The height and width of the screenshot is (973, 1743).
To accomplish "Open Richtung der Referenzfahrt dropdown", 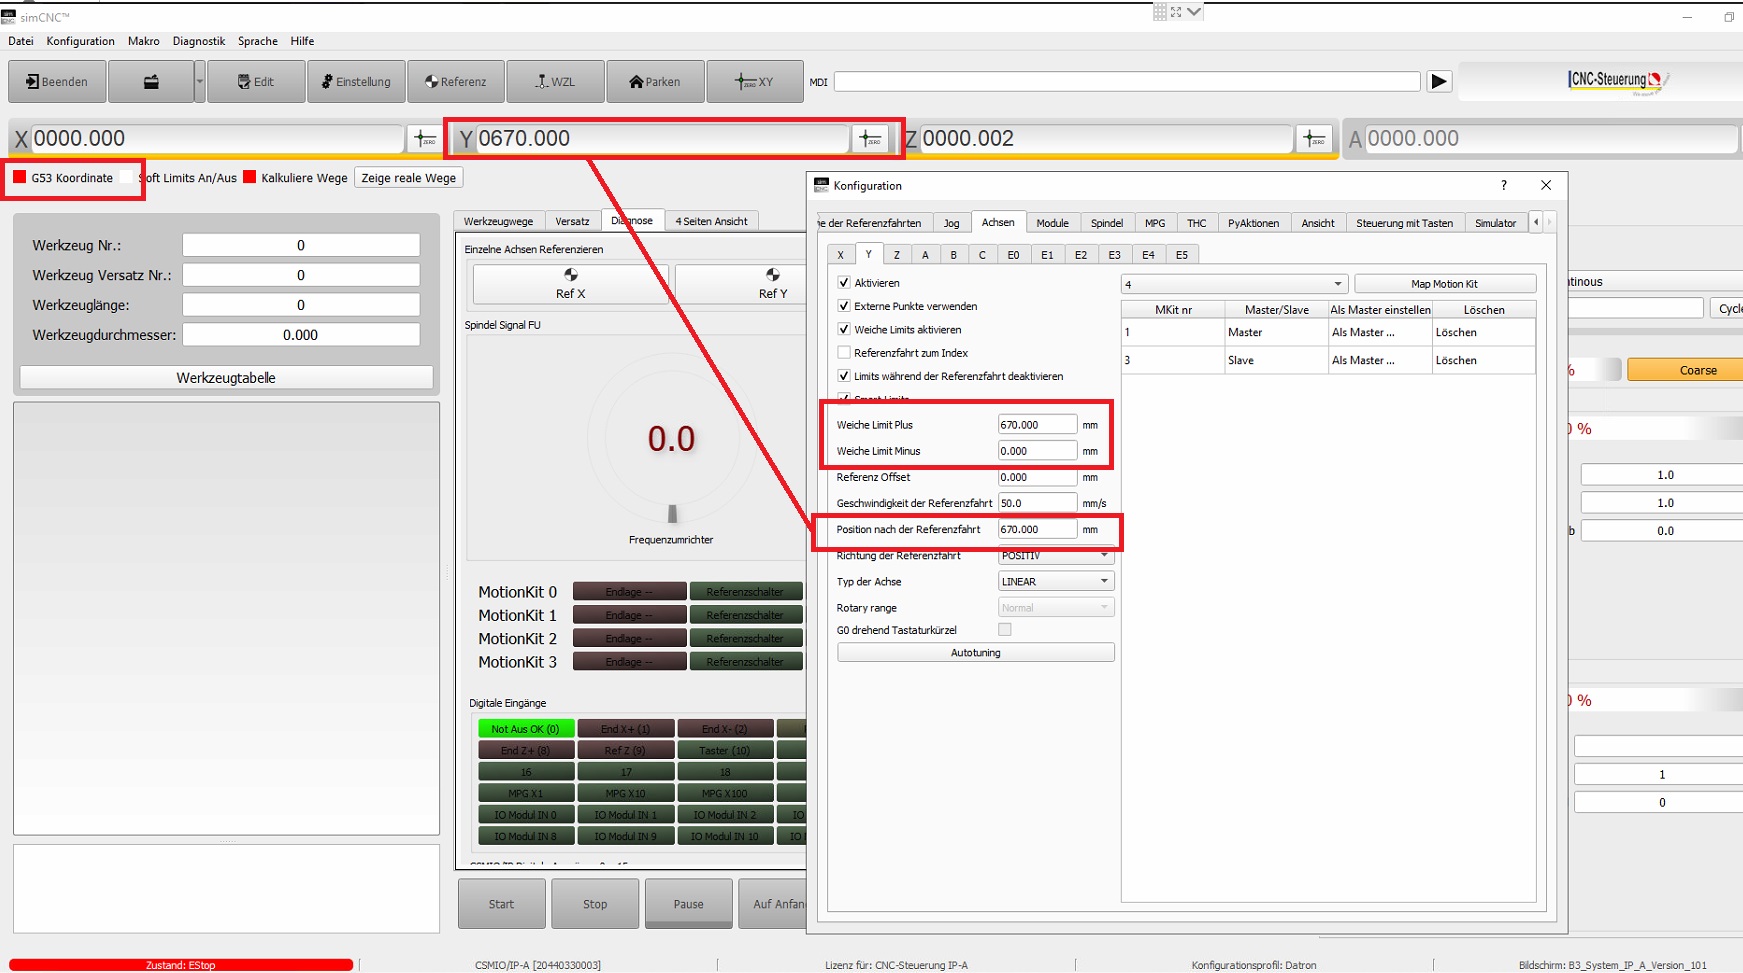I will click(1055, 556).
